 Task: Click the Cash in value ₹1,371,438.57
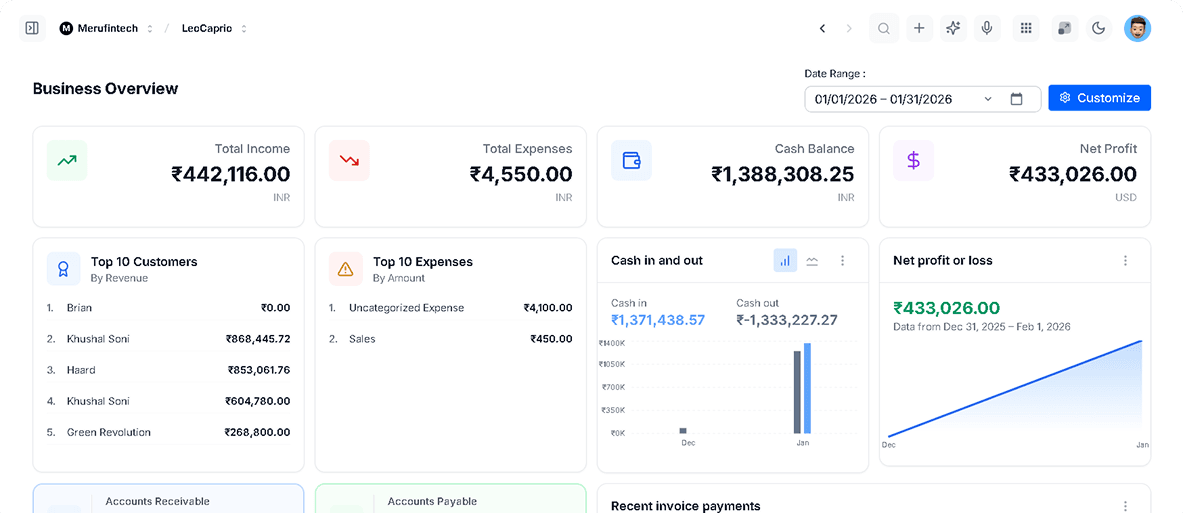pos(658,320)
